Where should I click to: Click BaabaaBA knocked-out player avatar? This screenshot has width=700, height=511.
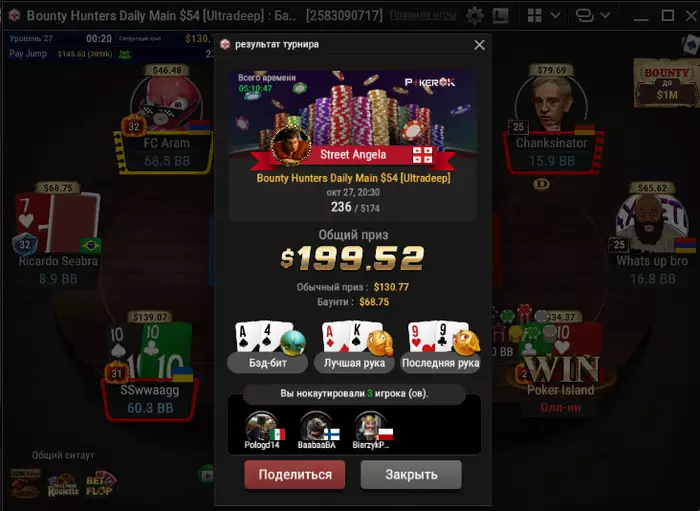316,426
